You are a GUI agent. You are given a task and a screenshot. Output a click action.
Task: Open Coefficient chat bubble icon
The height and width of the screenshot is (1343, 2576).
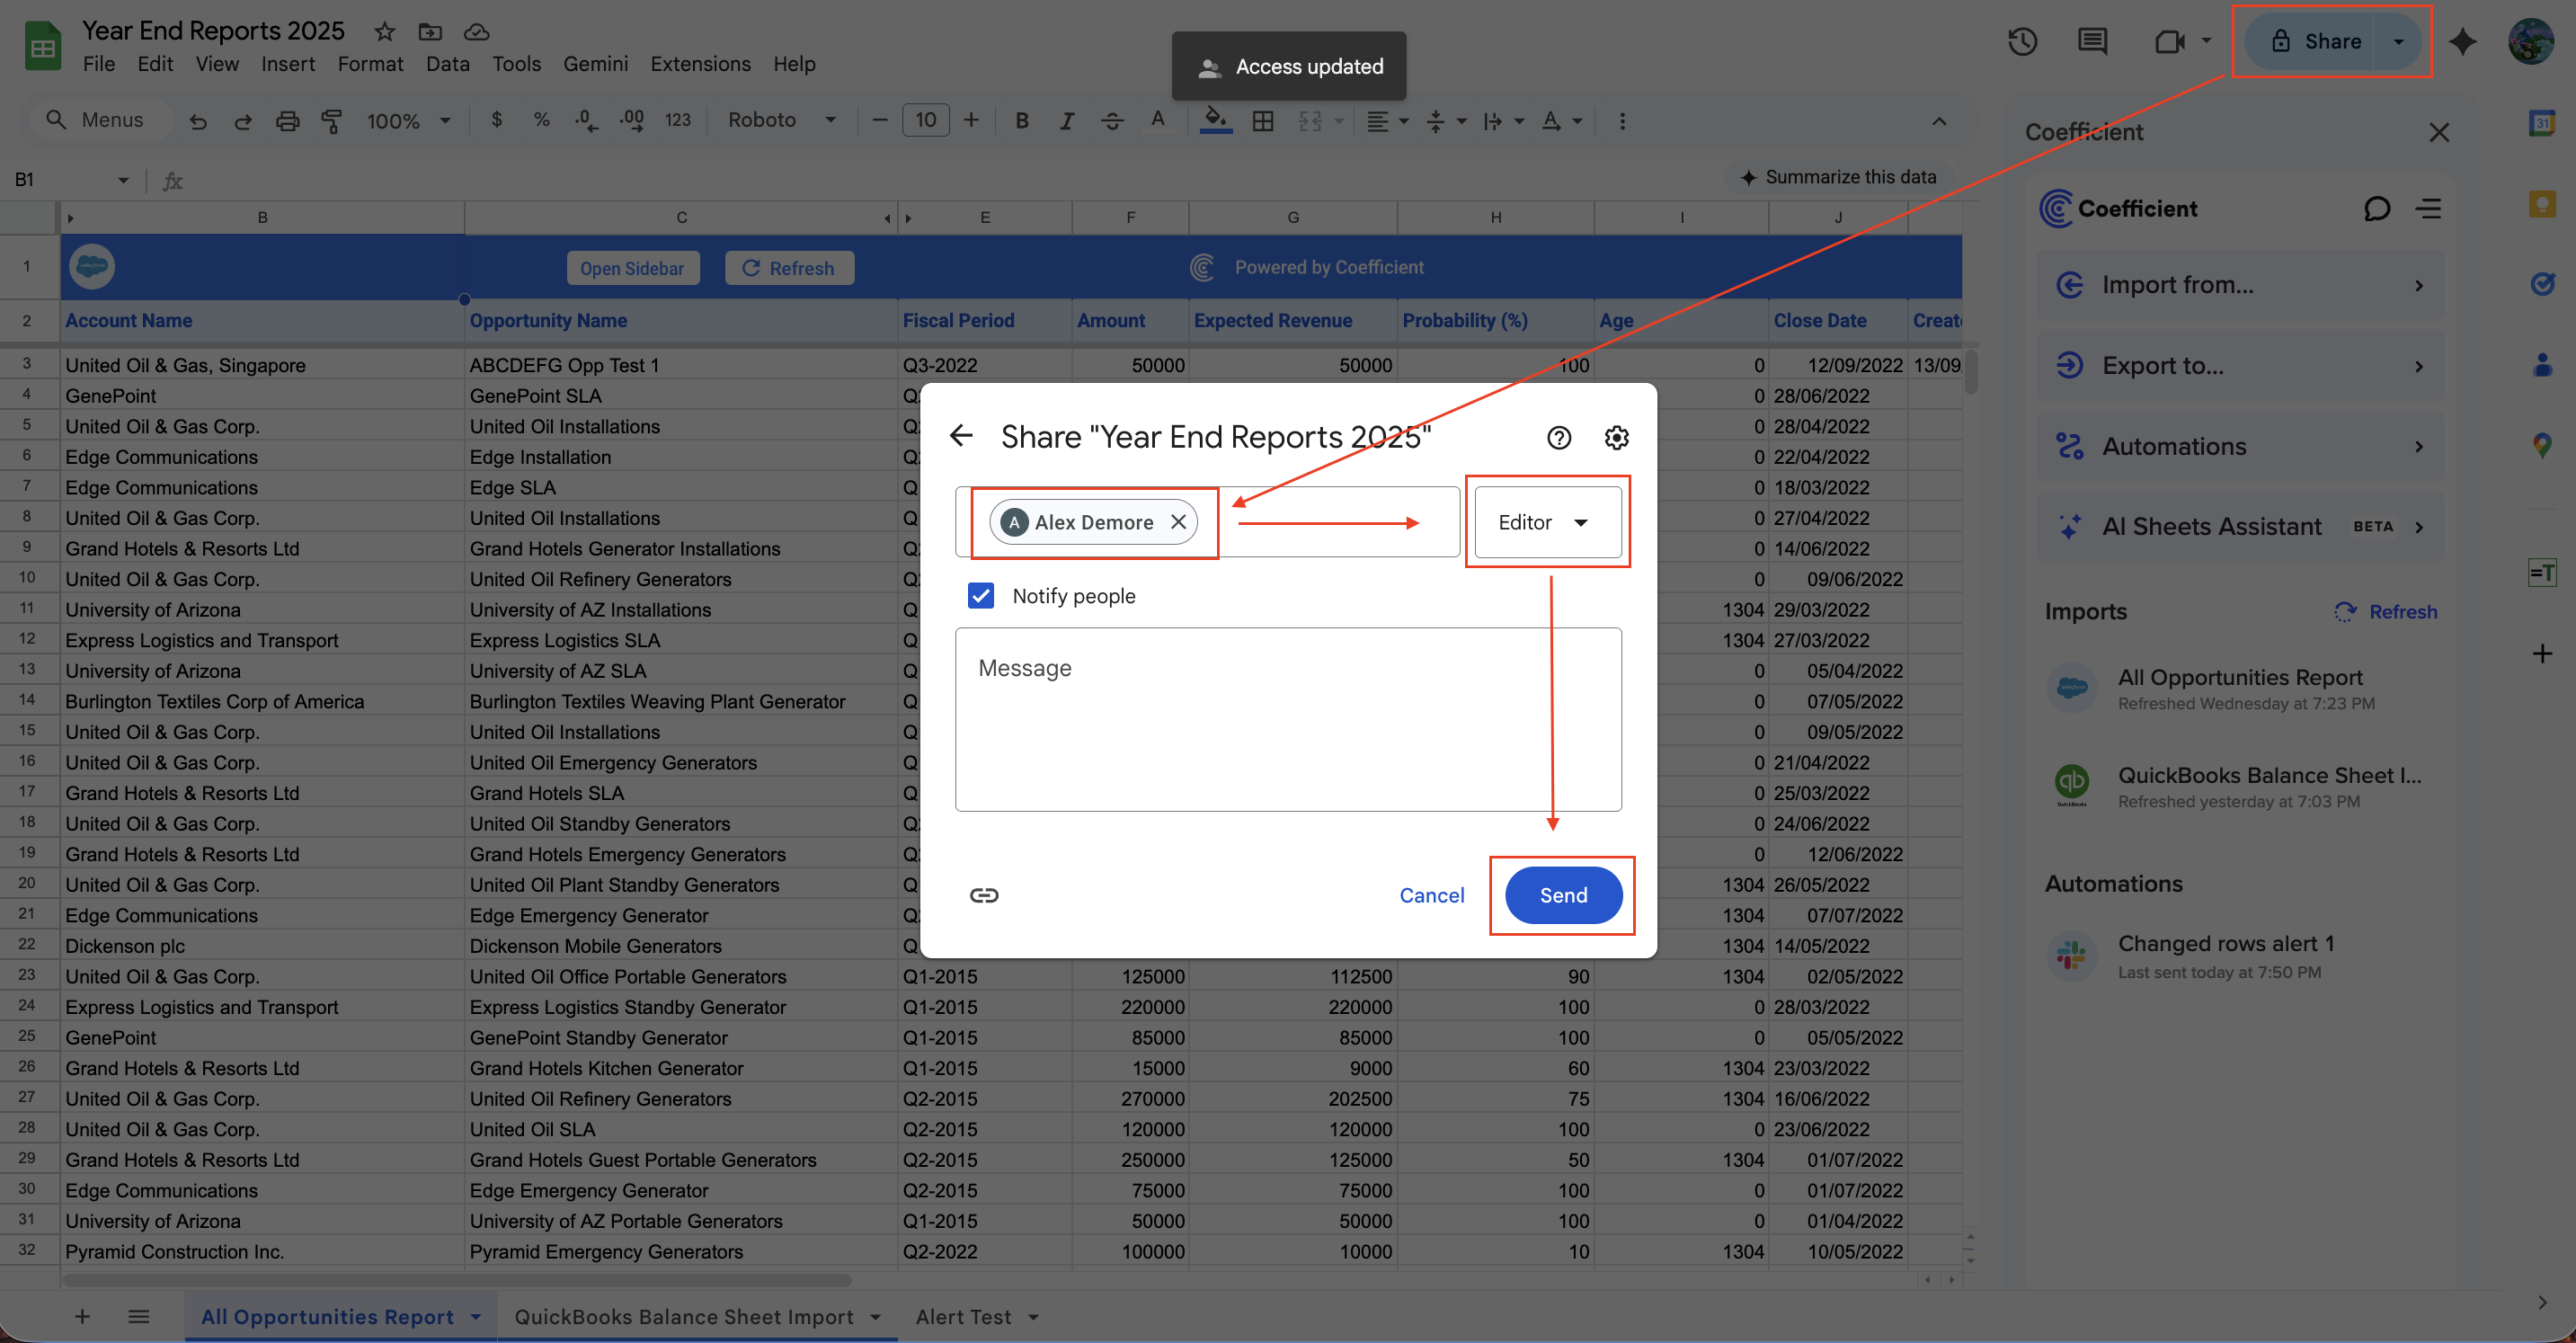tap(2376, 208)
